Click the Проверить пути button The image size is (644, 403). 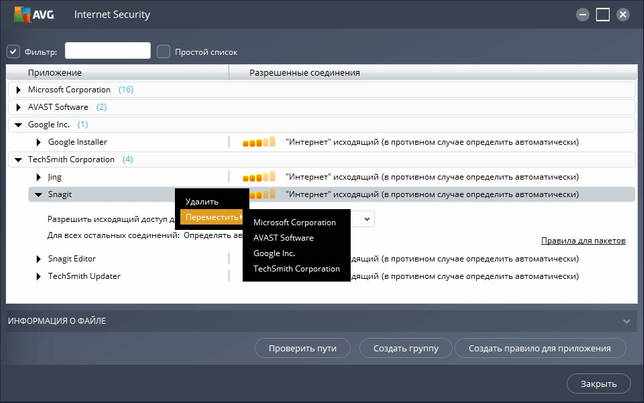(303, 348)
